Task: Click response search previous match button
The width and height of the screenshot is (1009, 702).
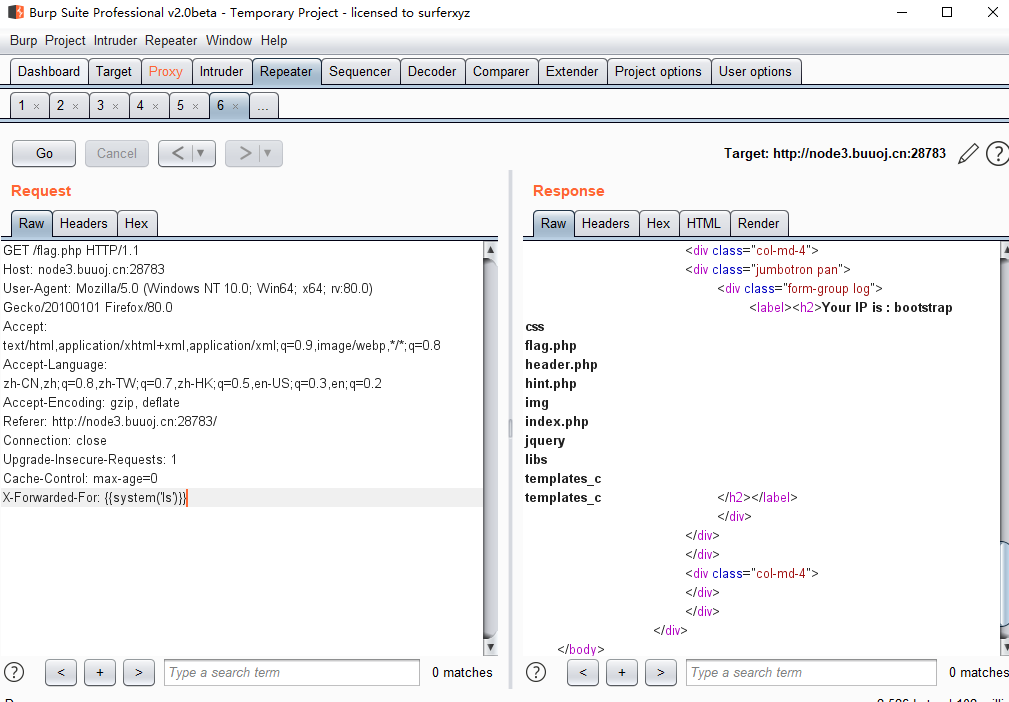Action: [x=583, y=672]
